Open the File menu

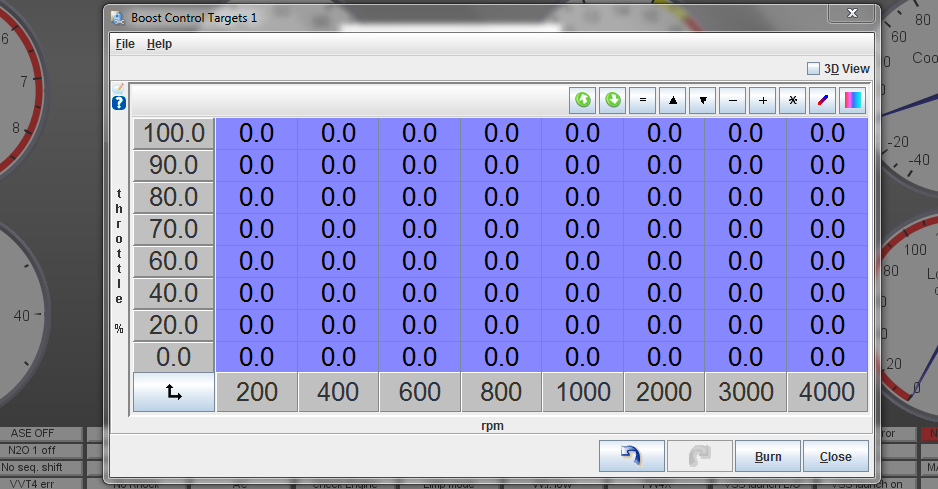(x=125, y=44)
